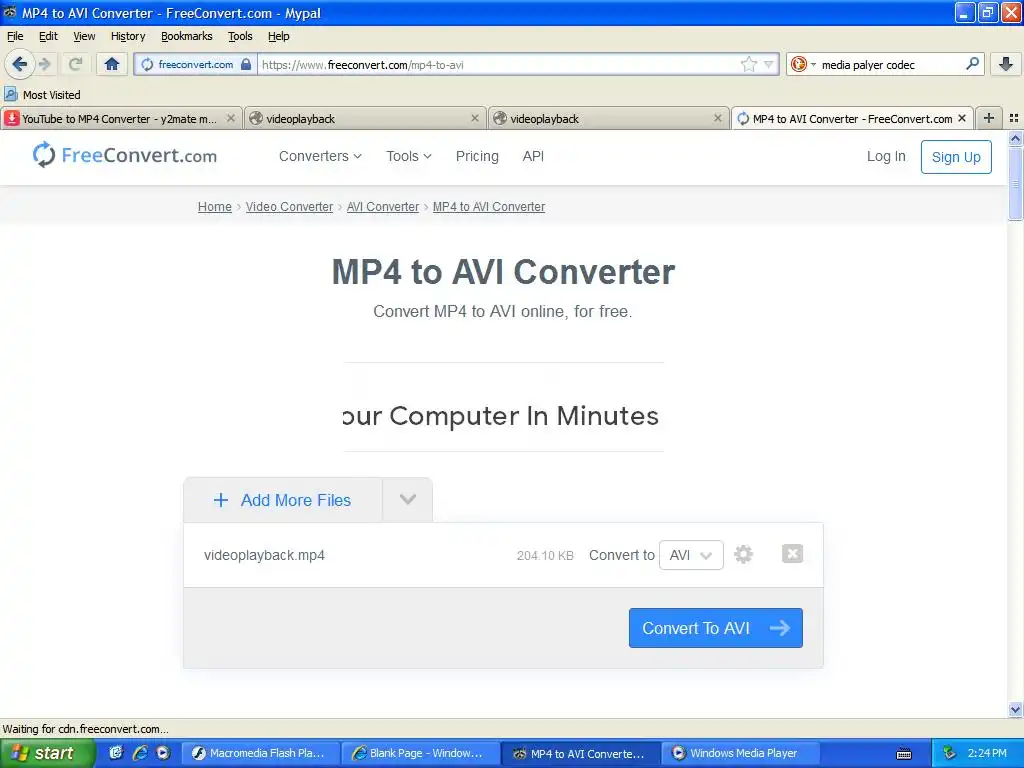Follow the MP4 to AVI Converter breadcrumb
1024x768 pixels.
pos(488,206)
